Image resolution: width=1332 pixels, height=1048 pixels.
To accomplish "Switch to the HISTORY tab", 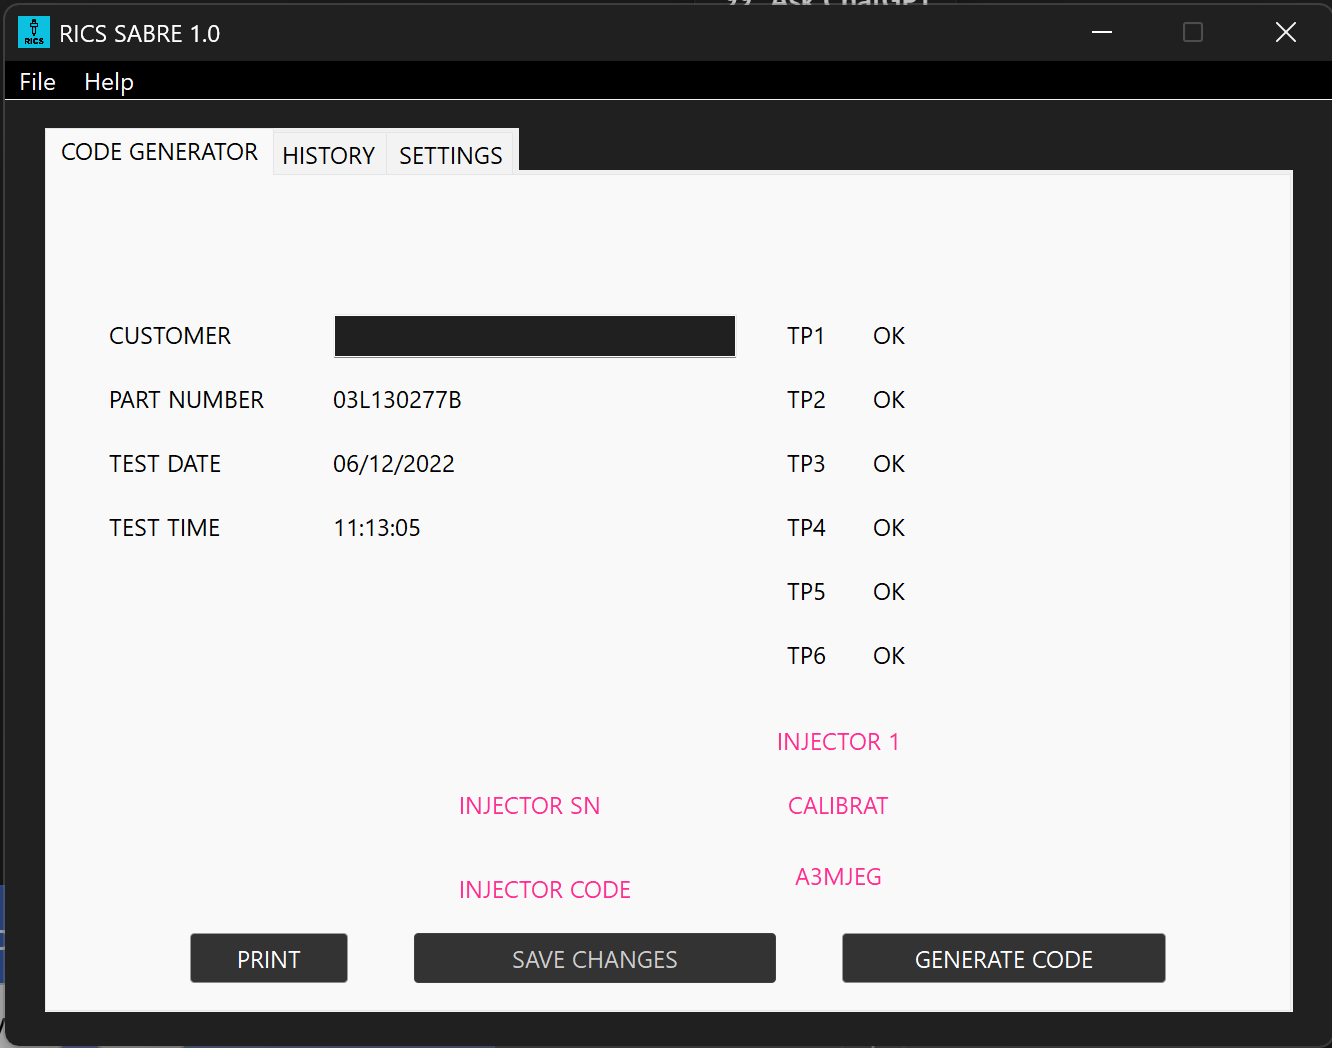I will (x=329, y=155).
